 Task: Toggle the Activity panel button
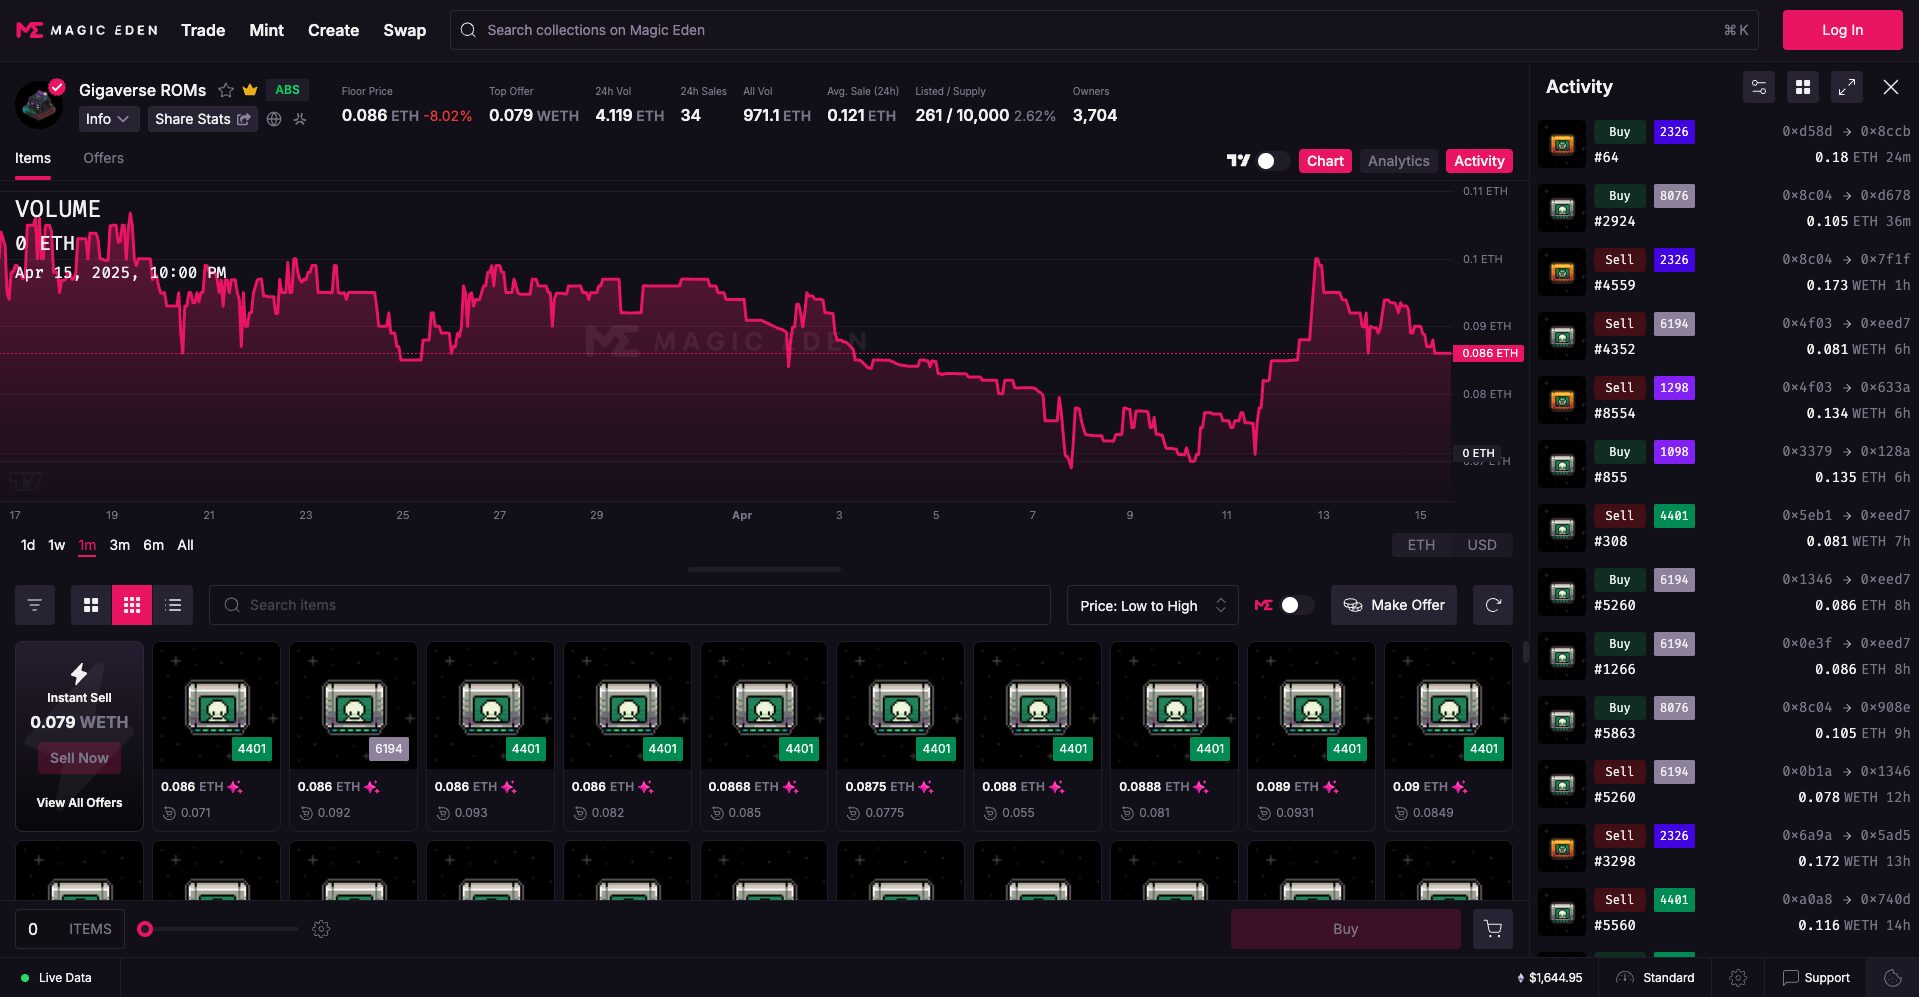pyautogui.click(x=1479, y=161)
